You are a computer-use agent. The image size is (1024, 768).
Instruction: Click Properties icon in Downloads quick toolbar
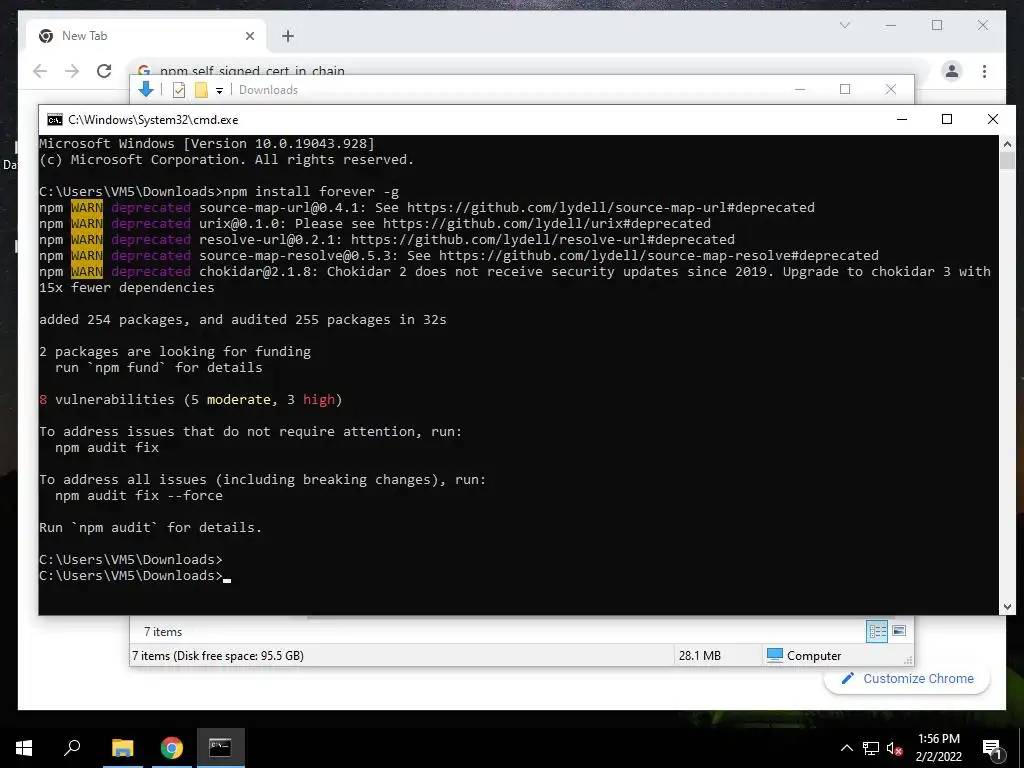(x=178, y=90)
